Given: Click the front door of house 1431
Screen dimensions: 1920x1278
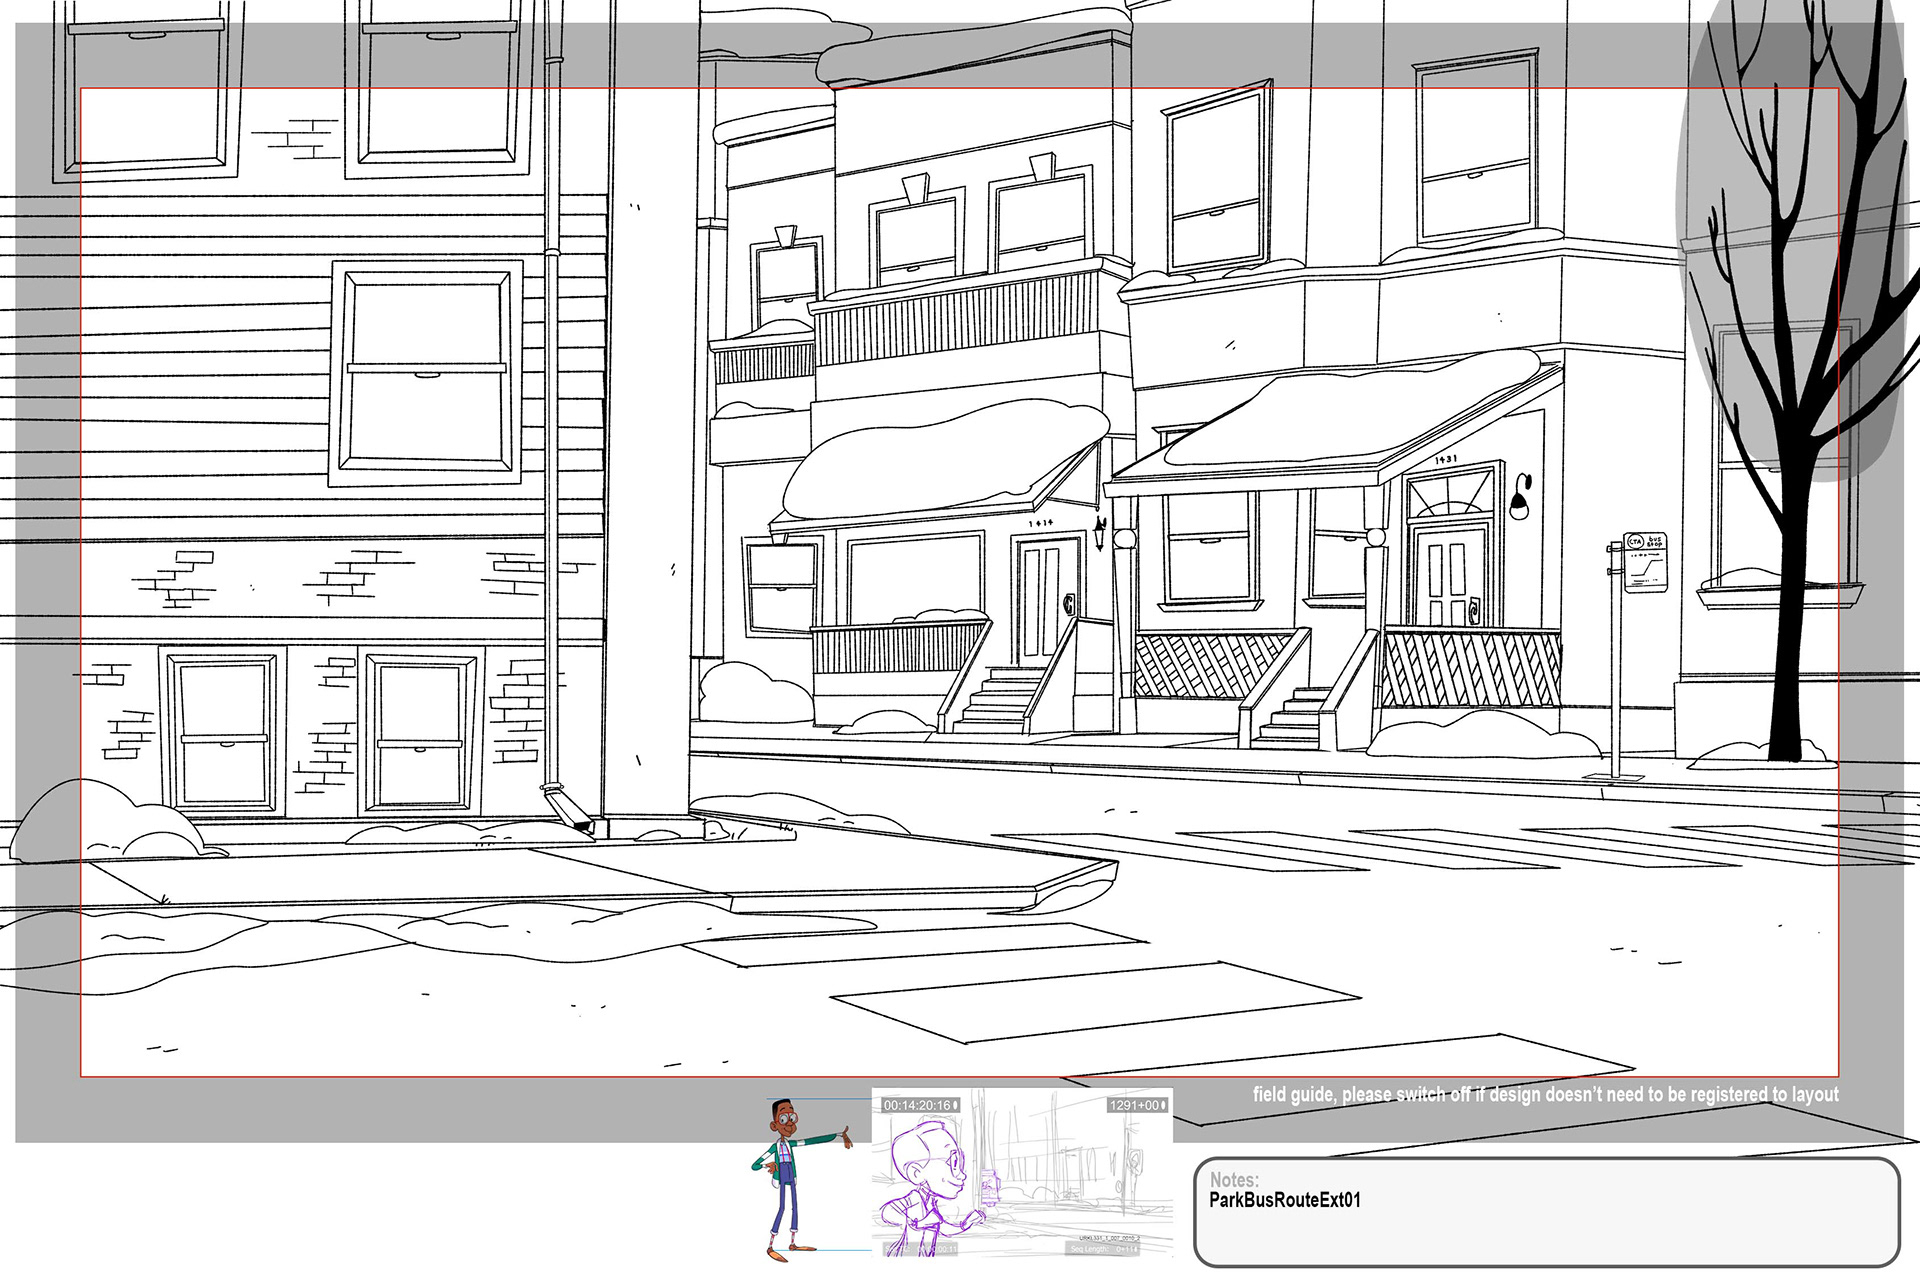Looking at the screenshot, I should click(x=1449, y=578).
